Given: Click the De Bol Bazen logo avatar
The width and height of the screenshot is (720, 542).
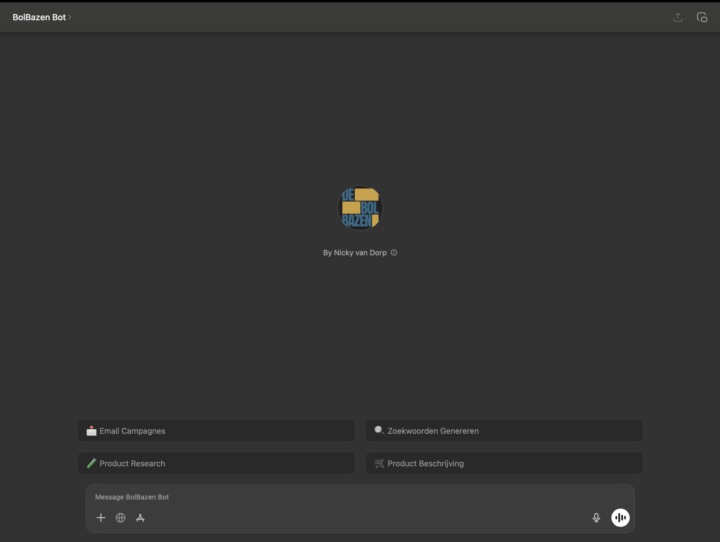Looking at the screenshot, I should click(x=360, y=208).
